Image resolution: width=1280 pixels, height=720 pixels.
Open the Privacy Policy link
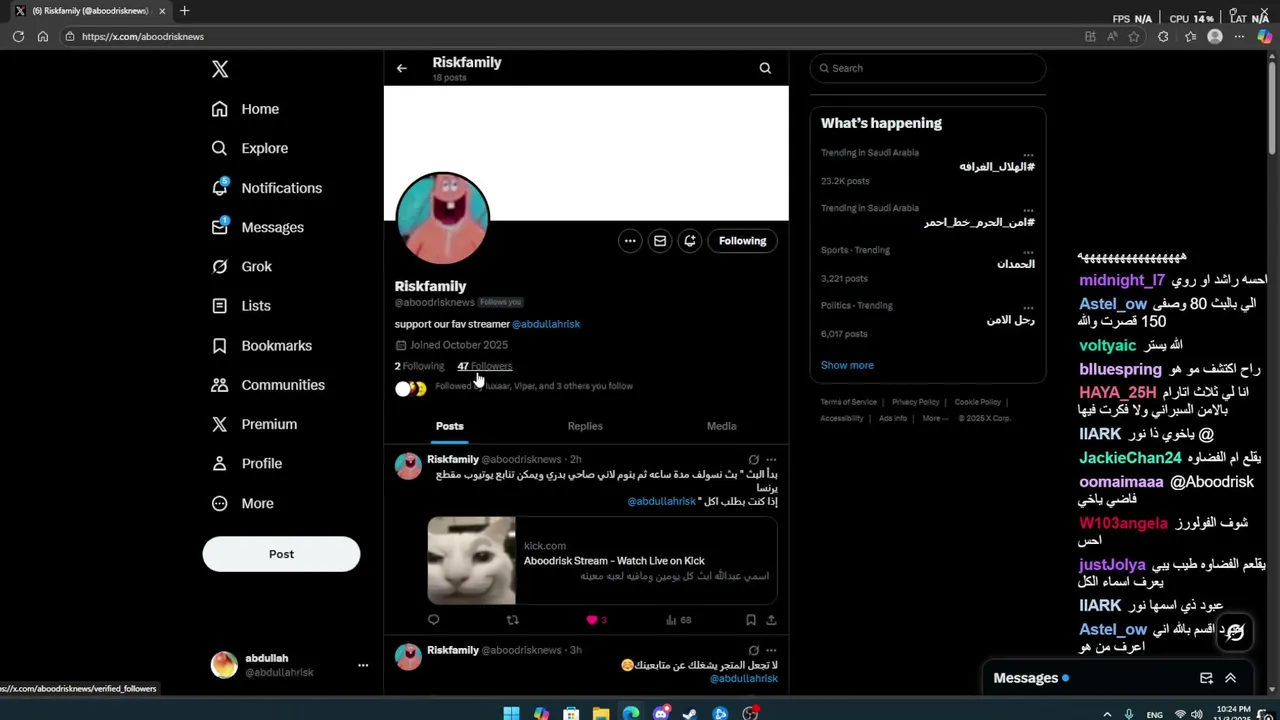coord(915,402)
